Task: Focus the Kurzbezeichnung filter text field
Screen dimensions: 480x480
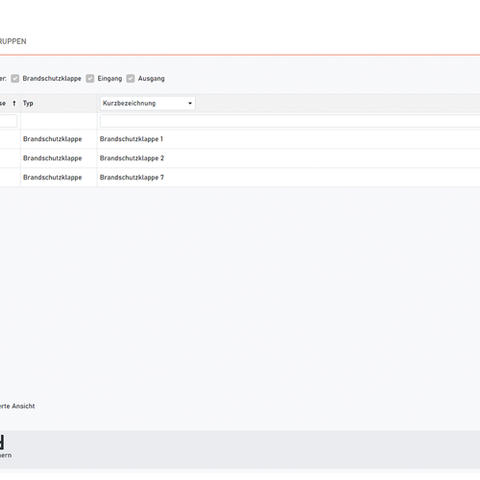Action: pos(290,121)
